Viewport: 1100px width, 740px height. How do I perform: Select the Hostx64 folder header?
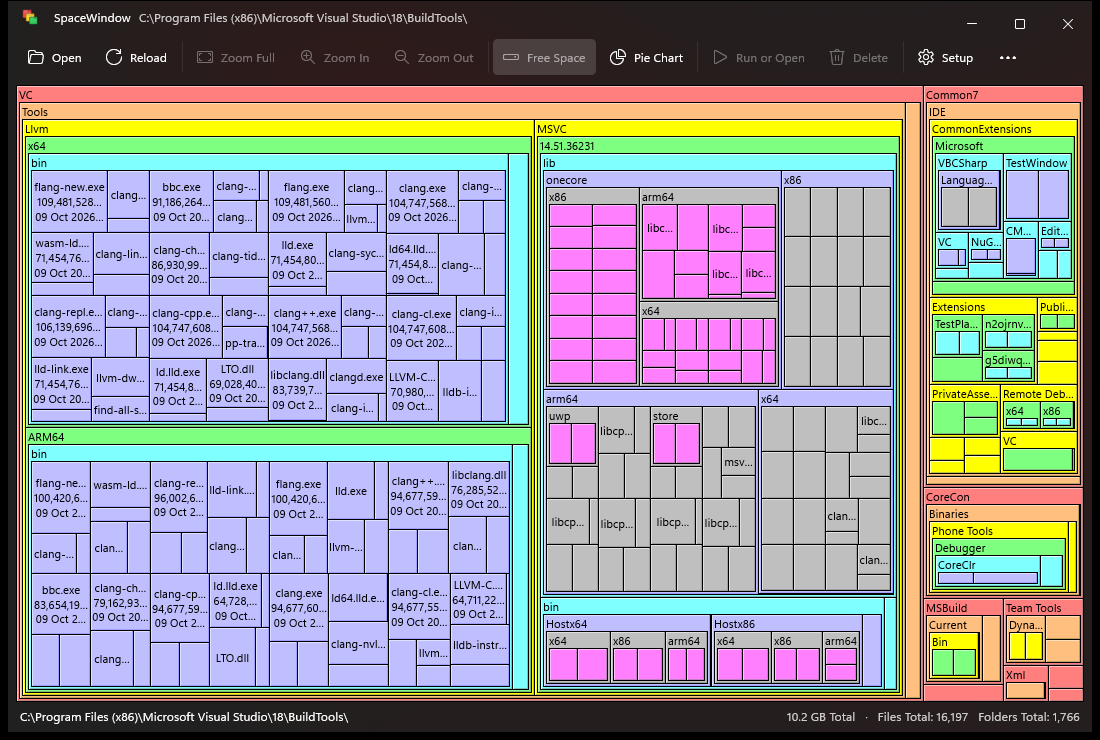pyautogui.click(x=627, y=624)
